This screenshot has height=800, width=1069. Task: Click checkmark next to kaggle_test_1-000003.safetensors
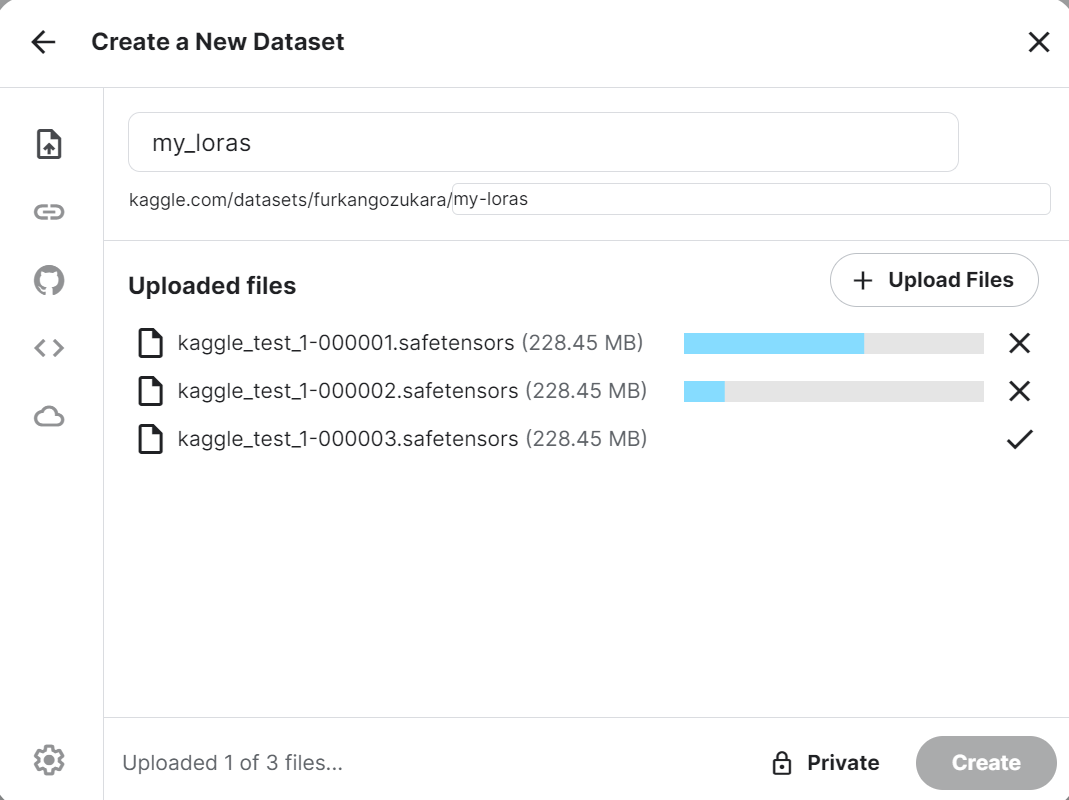(1019, 439)
